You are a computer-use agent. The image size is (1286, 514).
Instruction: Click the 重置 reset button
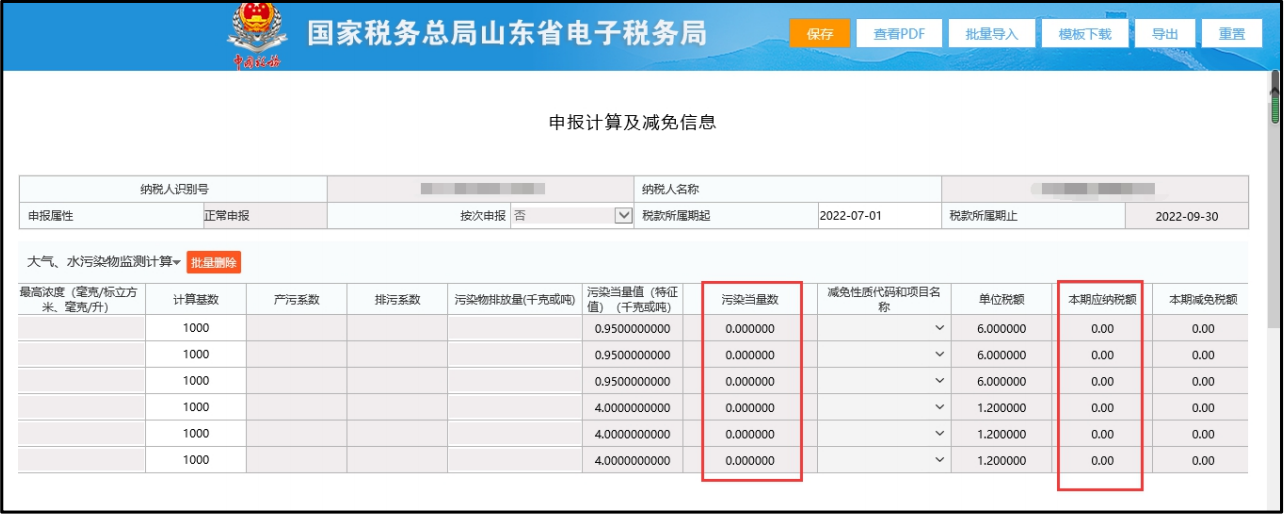[x=1231, y=33]
